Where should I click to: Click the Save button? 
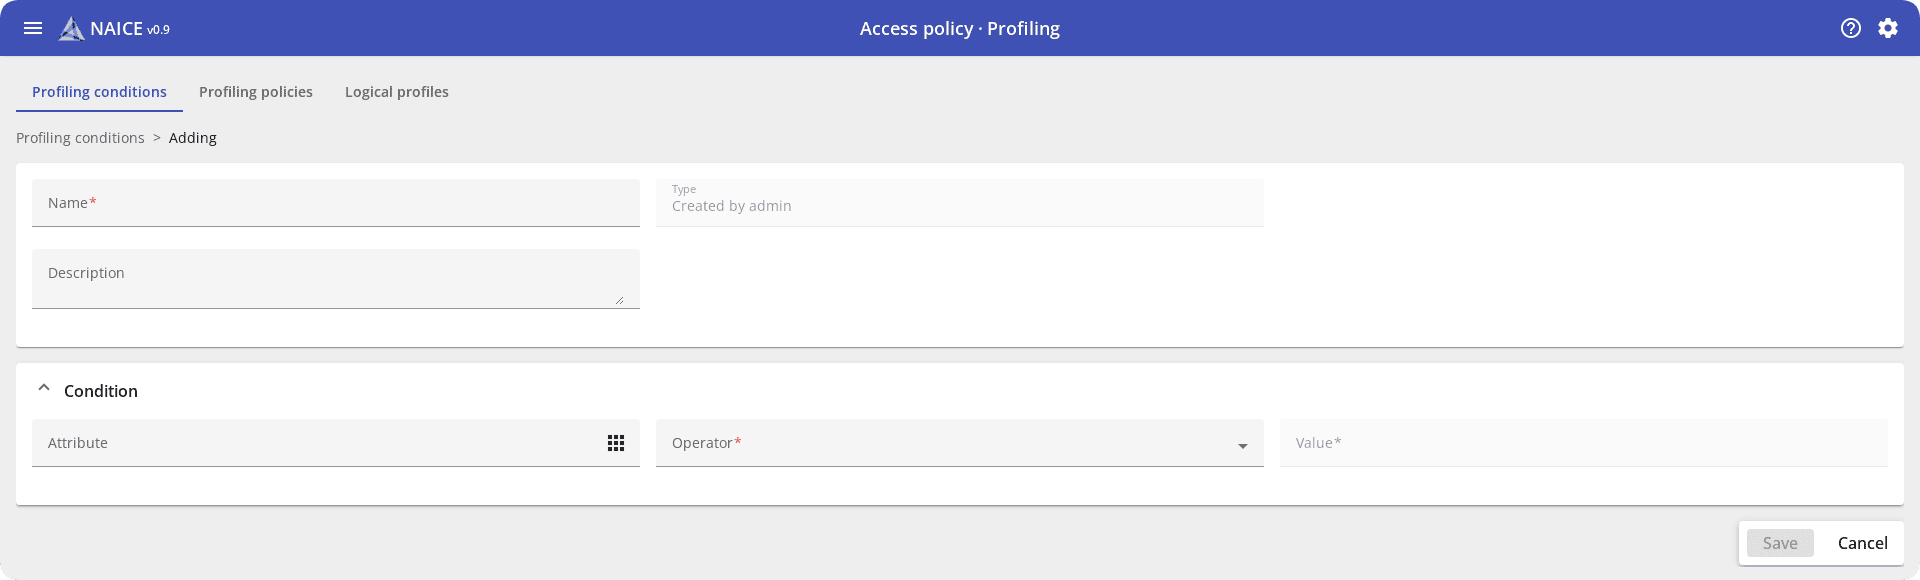[x=1780, y=543]
